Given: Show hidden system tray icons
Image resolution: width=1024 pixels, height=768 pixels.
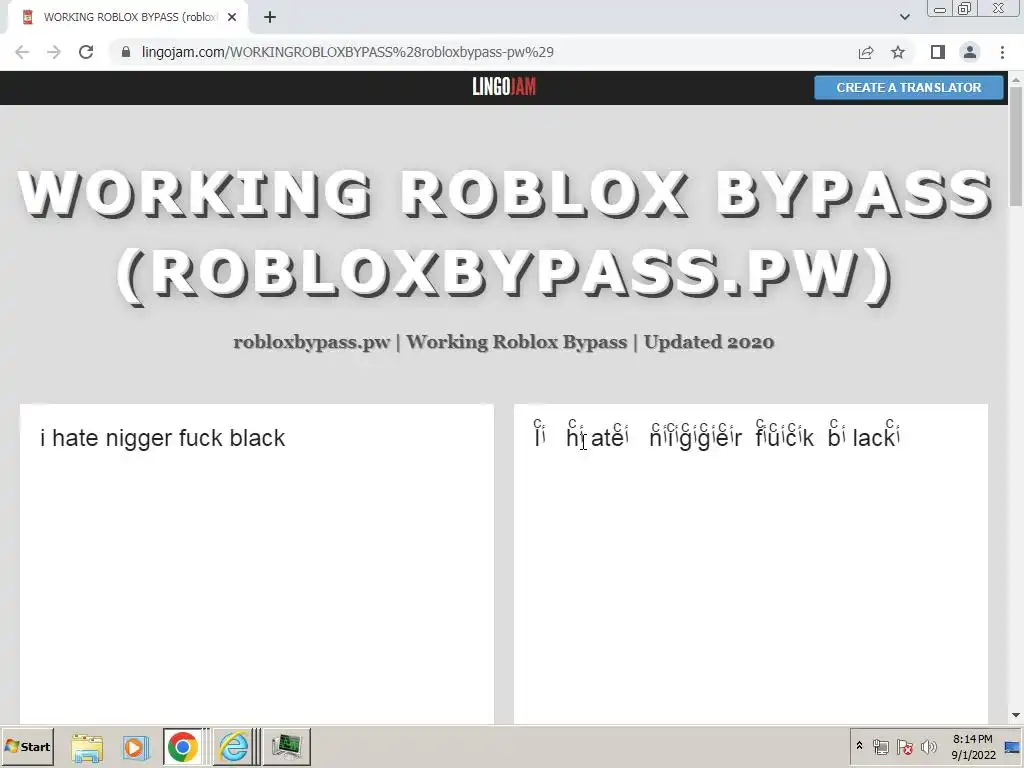Looking at the screenshot, I should tap(859, 746).
